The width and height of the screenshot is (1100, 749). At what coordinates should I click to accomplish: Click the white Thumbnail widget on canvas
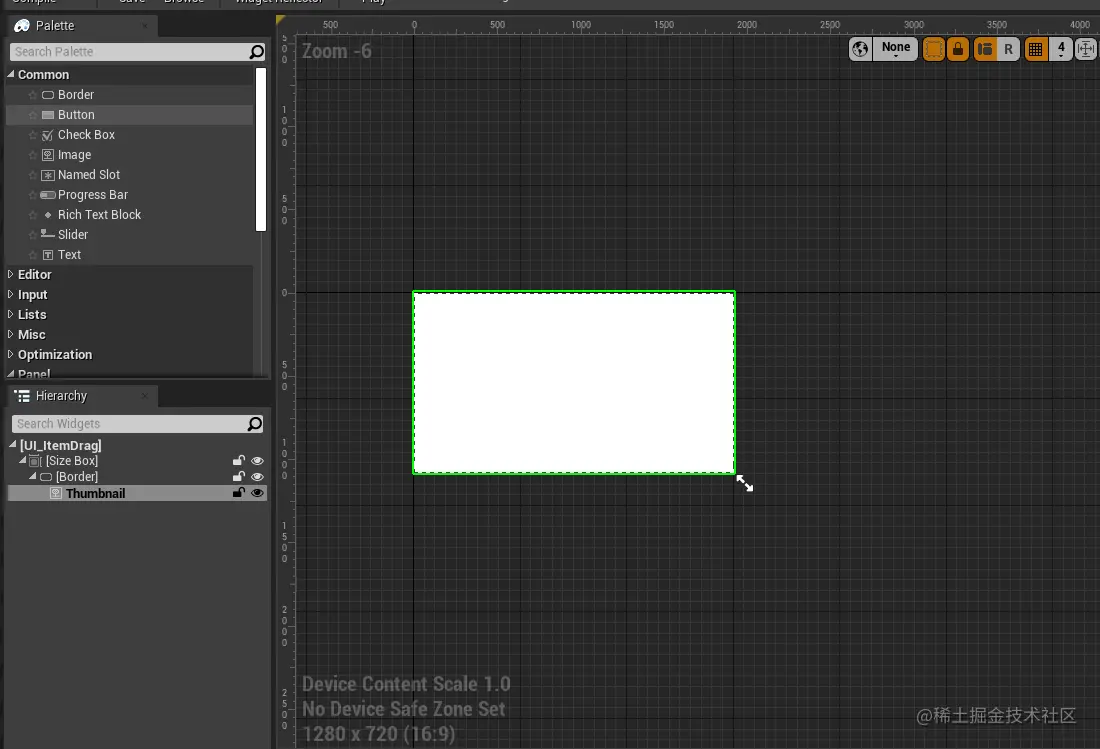coord(574,383)
